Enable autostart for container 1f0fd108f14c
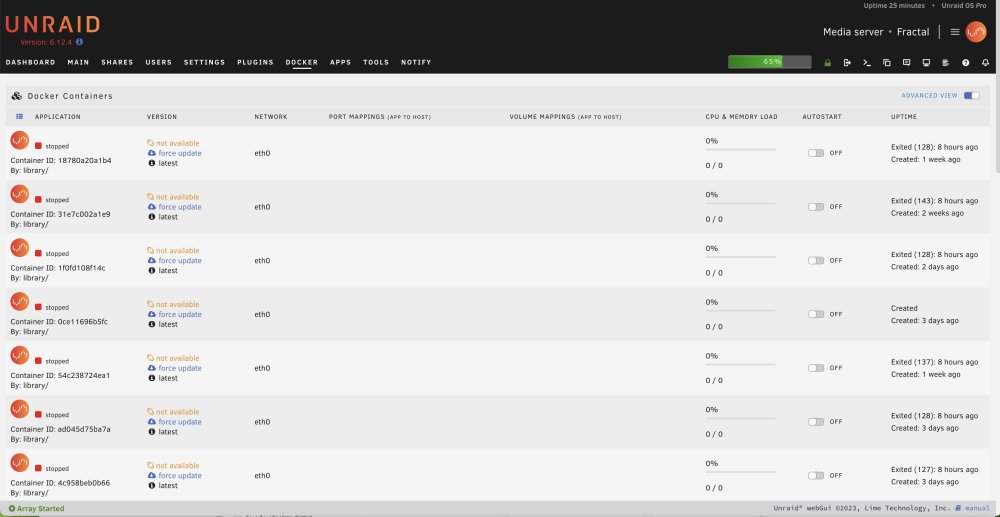Viewport: 1000px width, 517px height. (816, 260)
